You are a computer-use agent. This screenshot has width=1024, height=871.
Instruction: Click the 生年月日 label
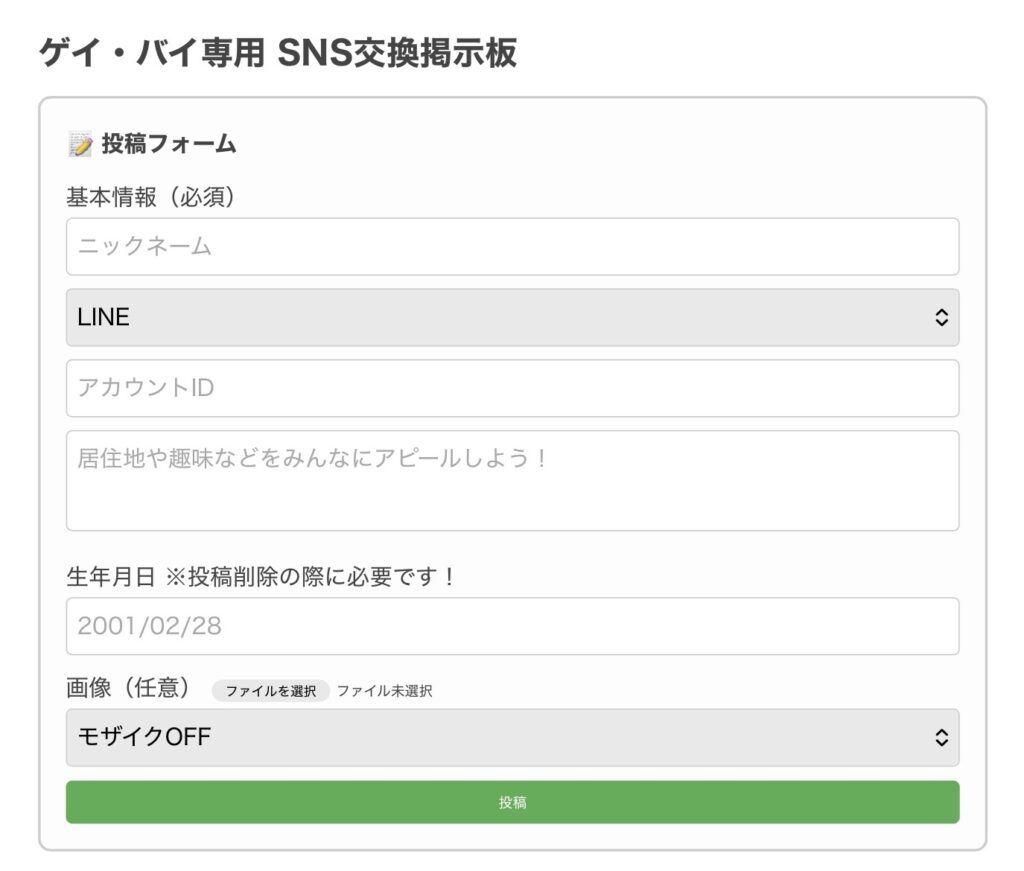[111, 577]
